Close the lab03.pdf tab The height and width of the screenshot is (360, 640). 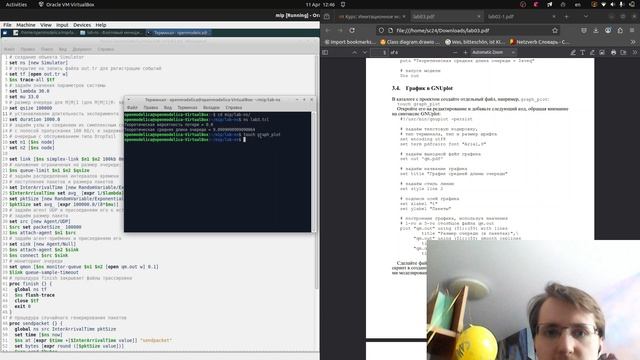[479, 17]
